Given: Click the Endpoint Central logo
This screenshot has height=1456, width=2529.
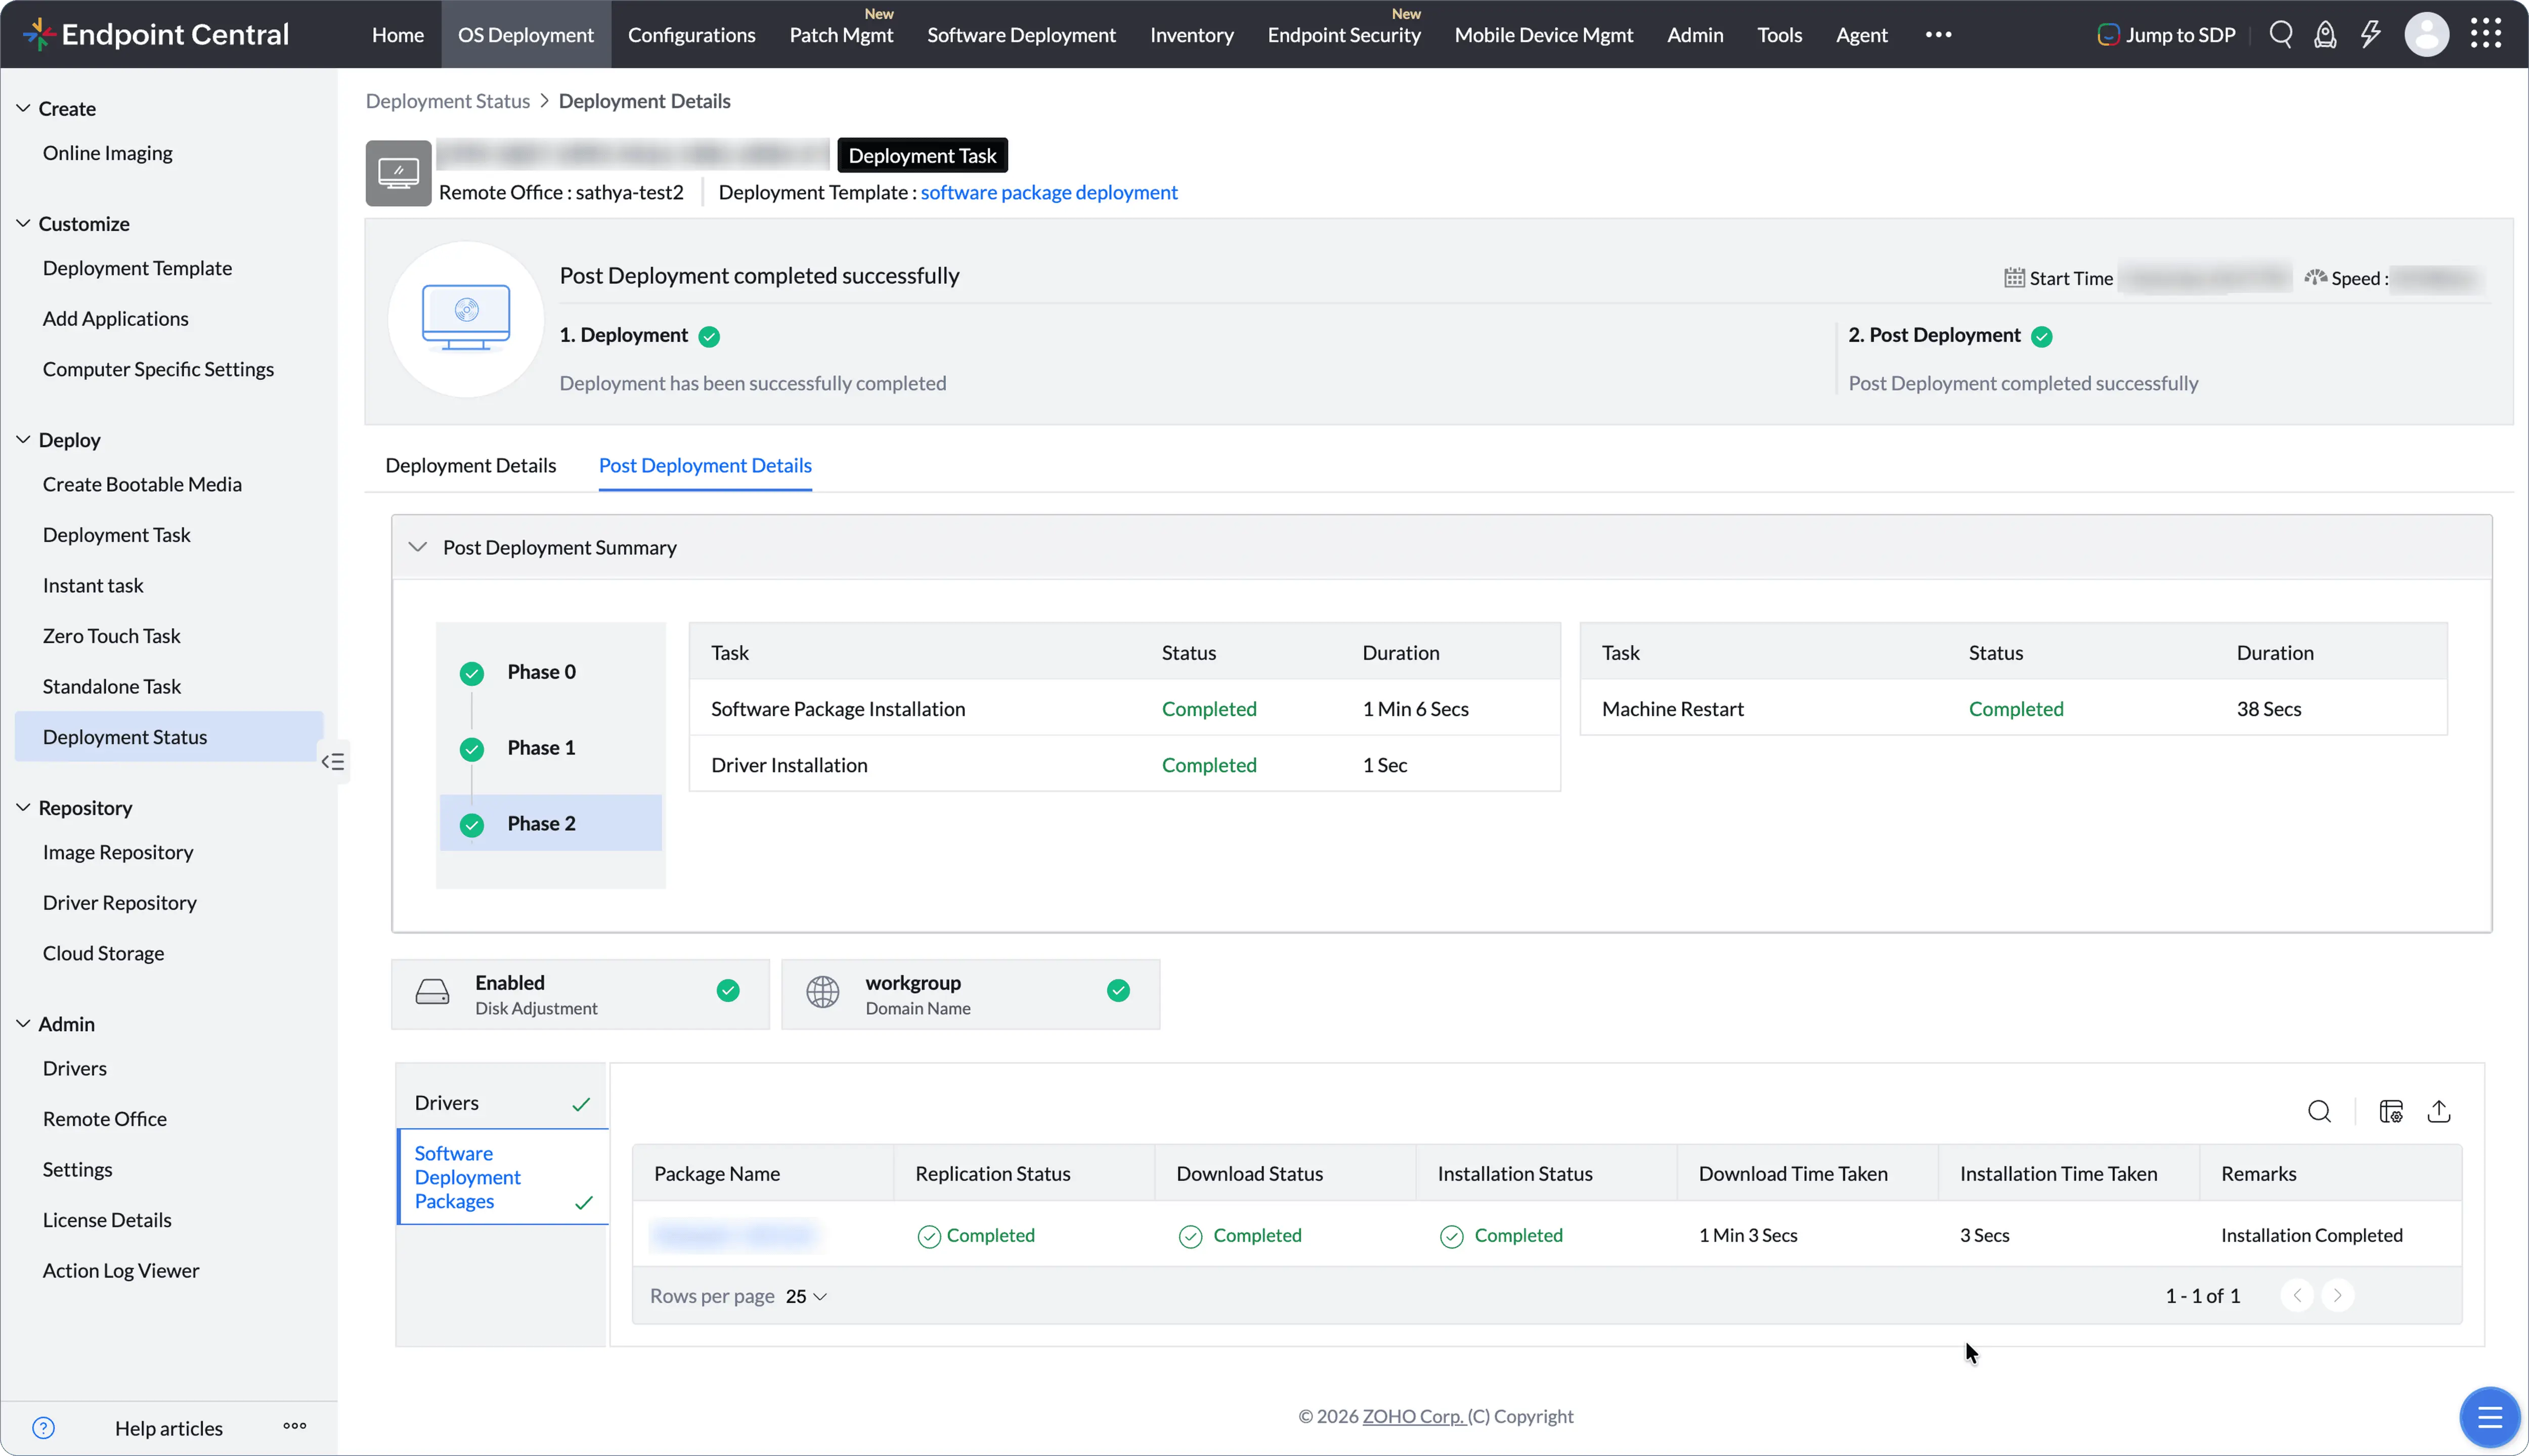Looking at the screenshot, I should [156, 34].
